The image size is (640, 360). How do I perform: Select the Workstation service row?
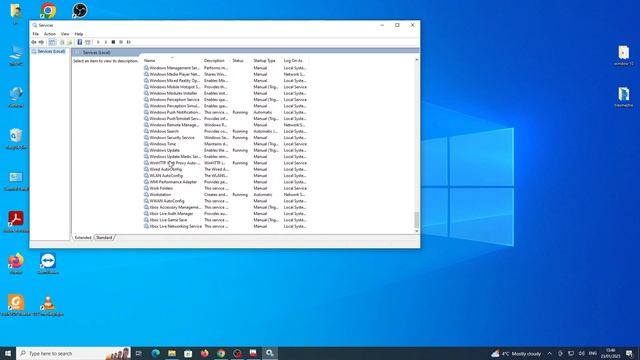[x=225, y=195]
